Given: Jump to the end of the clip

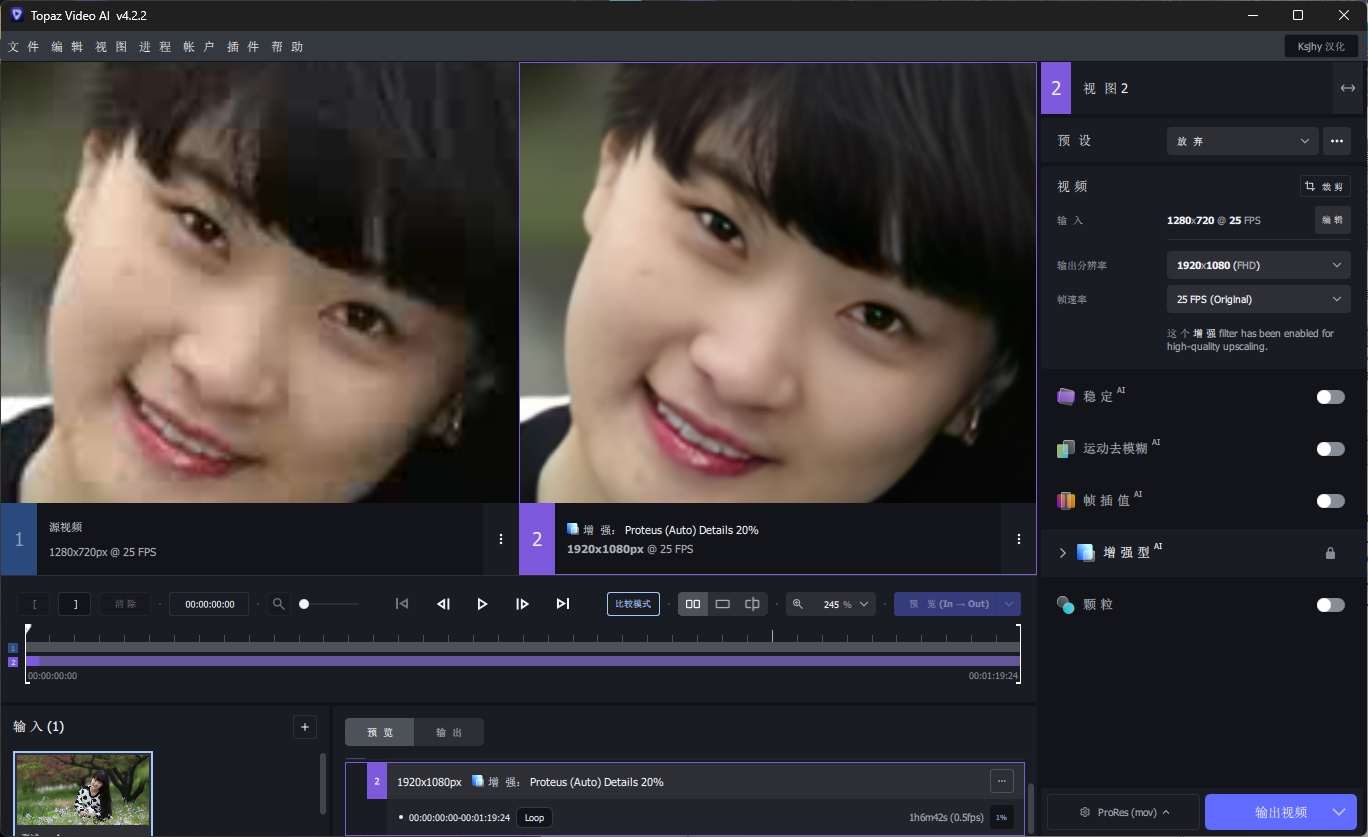Looking at the screenshot, I should pos(563,604).
